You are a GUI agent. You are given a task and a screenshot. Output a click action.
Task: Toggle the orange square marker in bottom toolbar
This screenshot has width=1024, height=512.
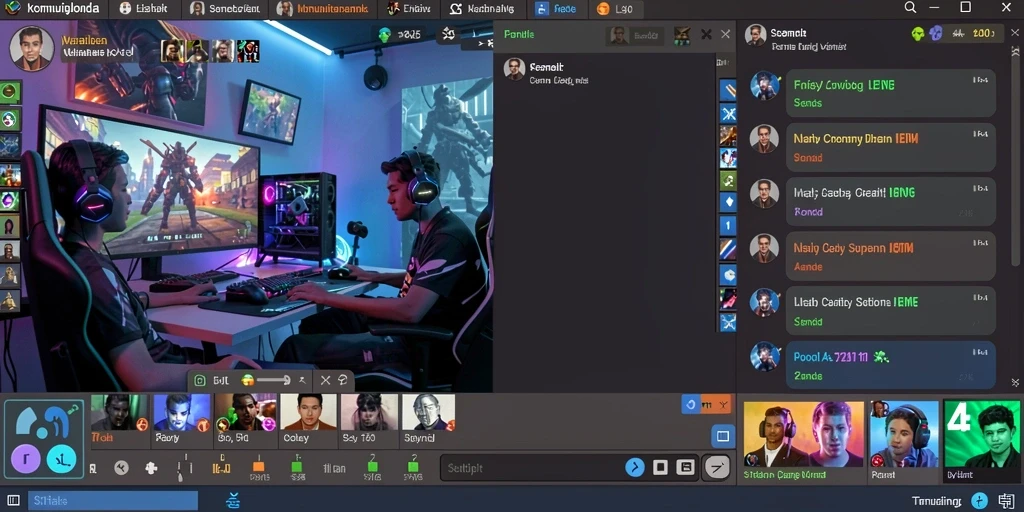tap(258, 467)
